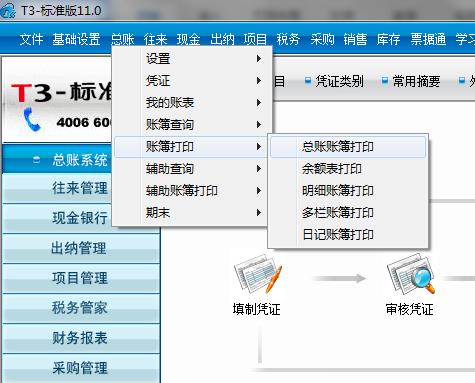Open 采购管理 in the sidebar

coord(81,368)
